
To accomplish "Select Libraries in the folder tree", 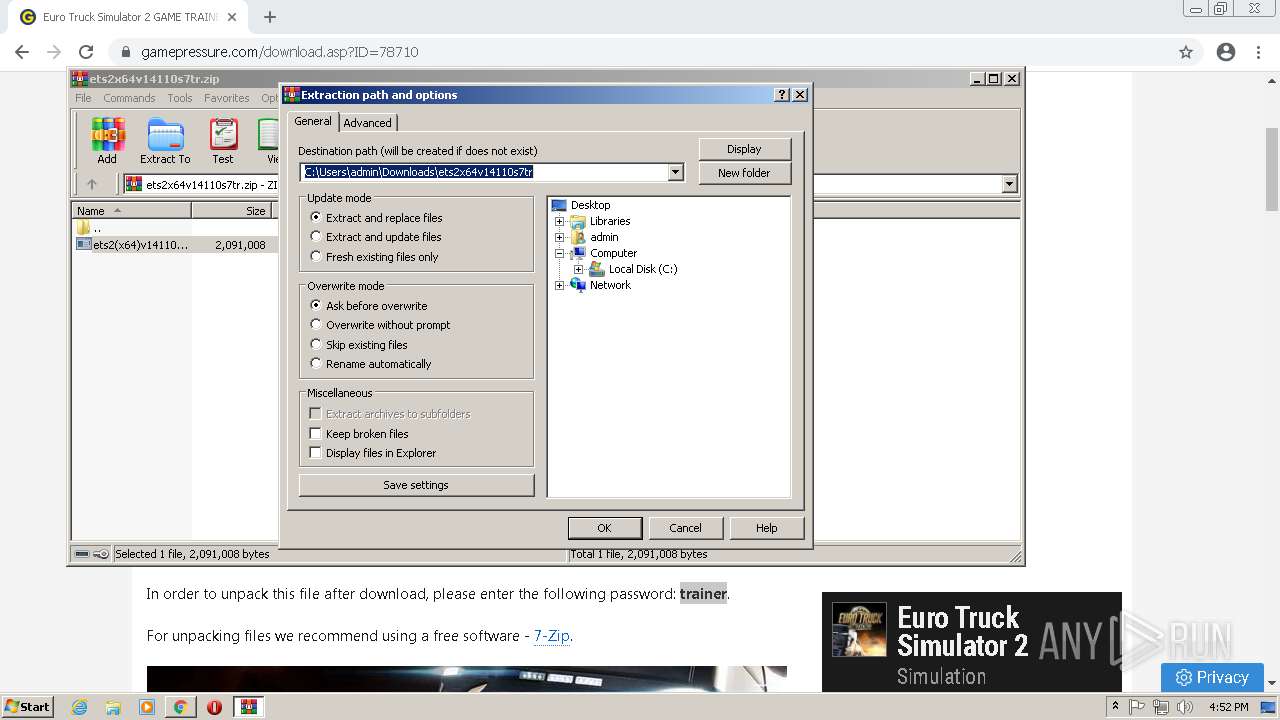I will [x=610, y=221].
